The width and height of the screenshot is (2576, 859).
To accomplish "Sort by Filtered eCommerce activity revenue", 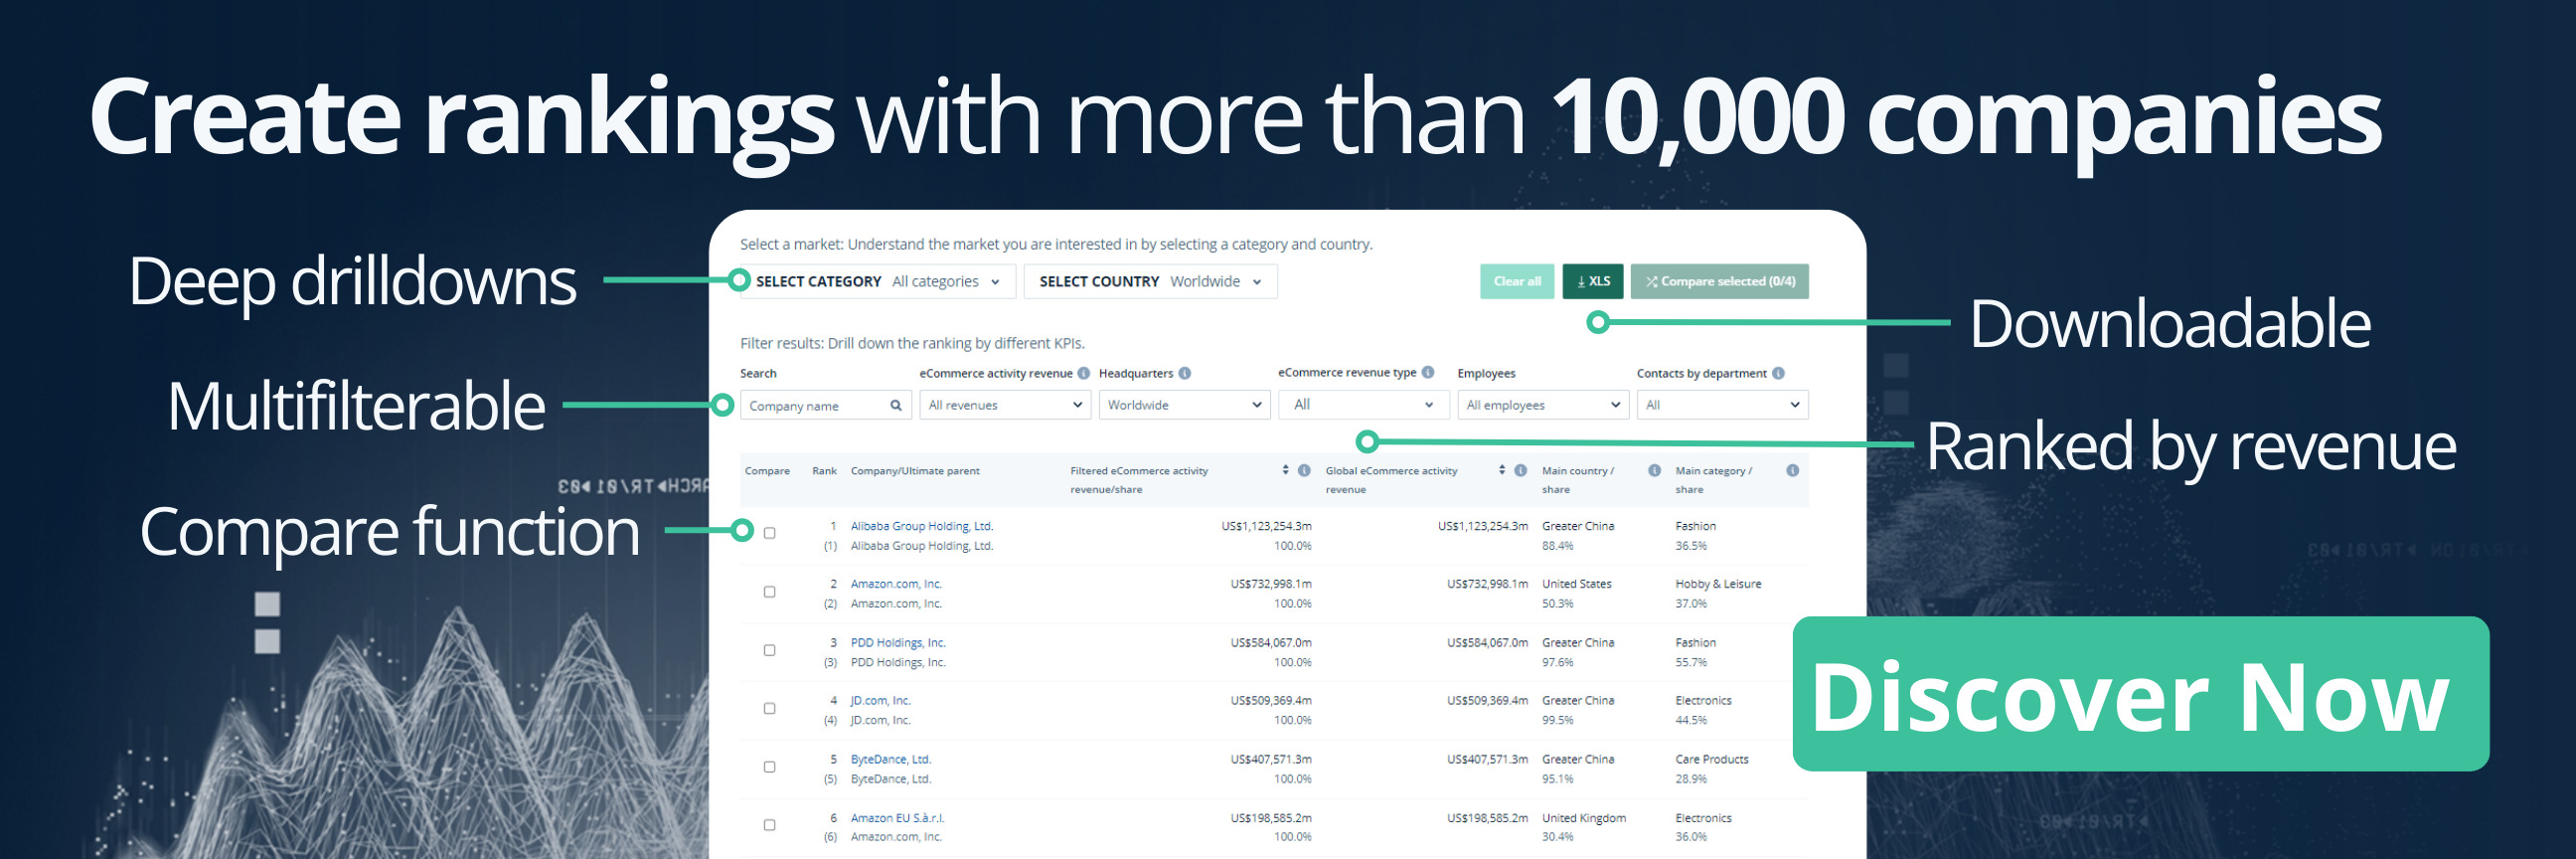I will (x=1285, y=470).
